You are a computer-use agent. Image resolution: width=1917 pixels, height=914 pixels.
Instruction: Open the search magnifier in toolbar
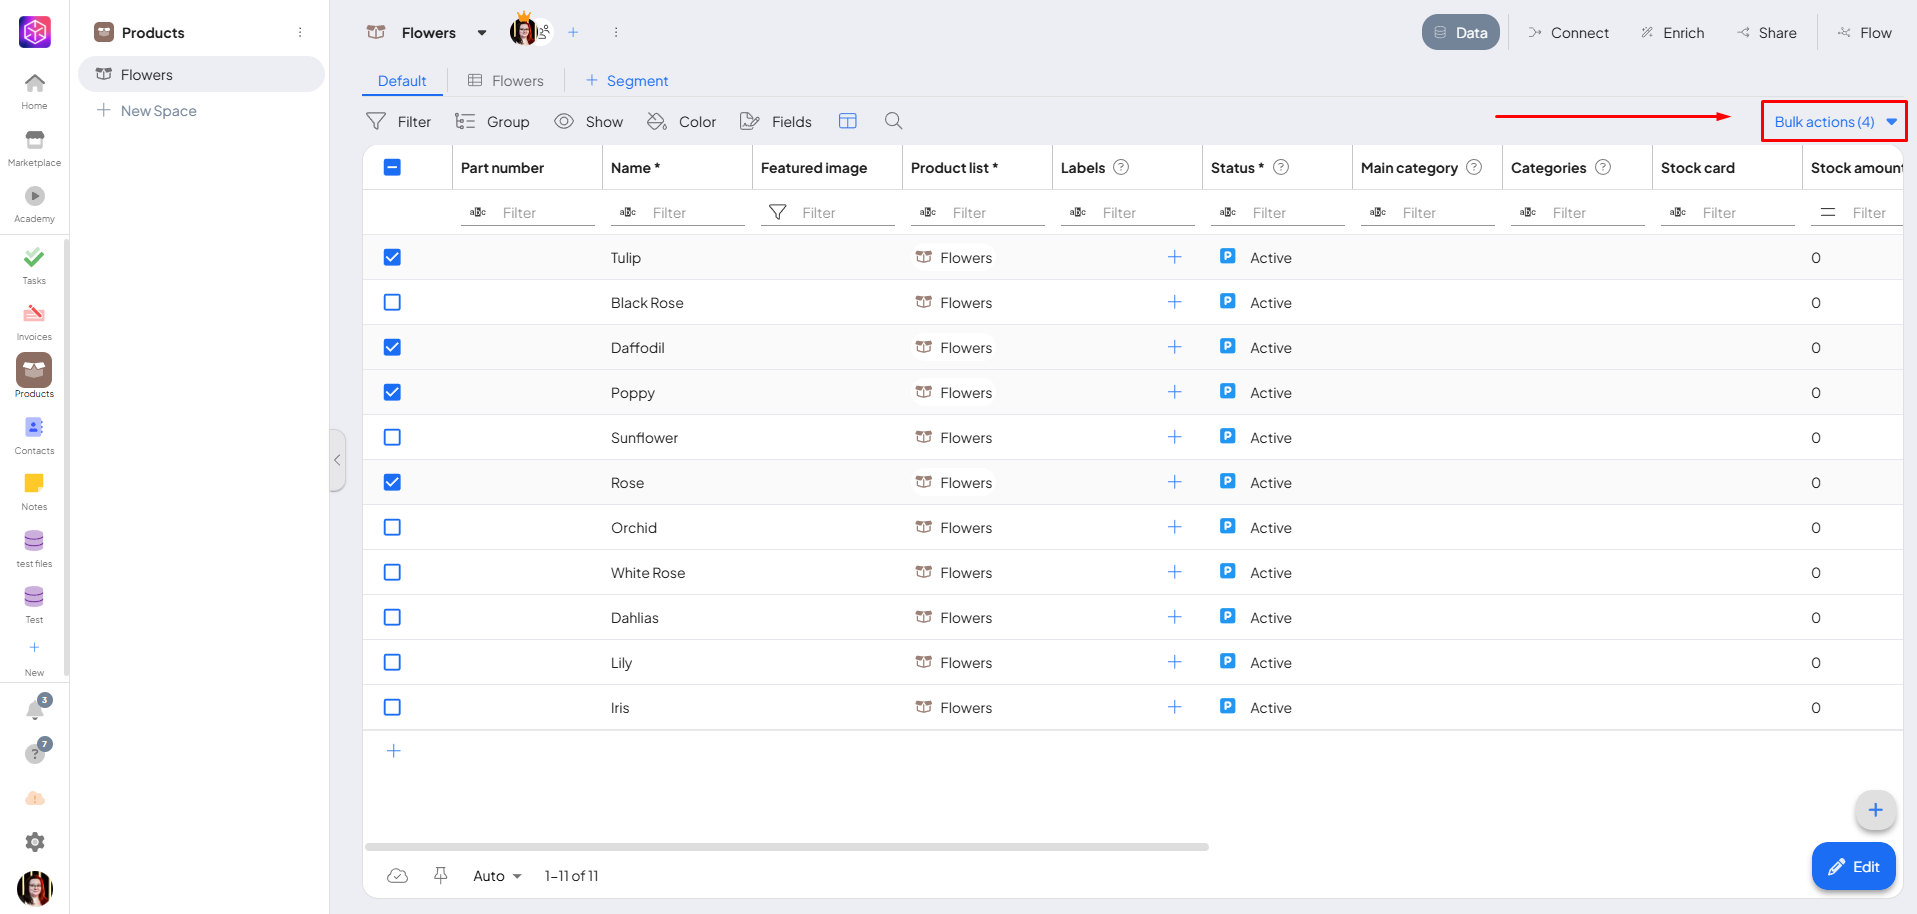tap(893, 121)
